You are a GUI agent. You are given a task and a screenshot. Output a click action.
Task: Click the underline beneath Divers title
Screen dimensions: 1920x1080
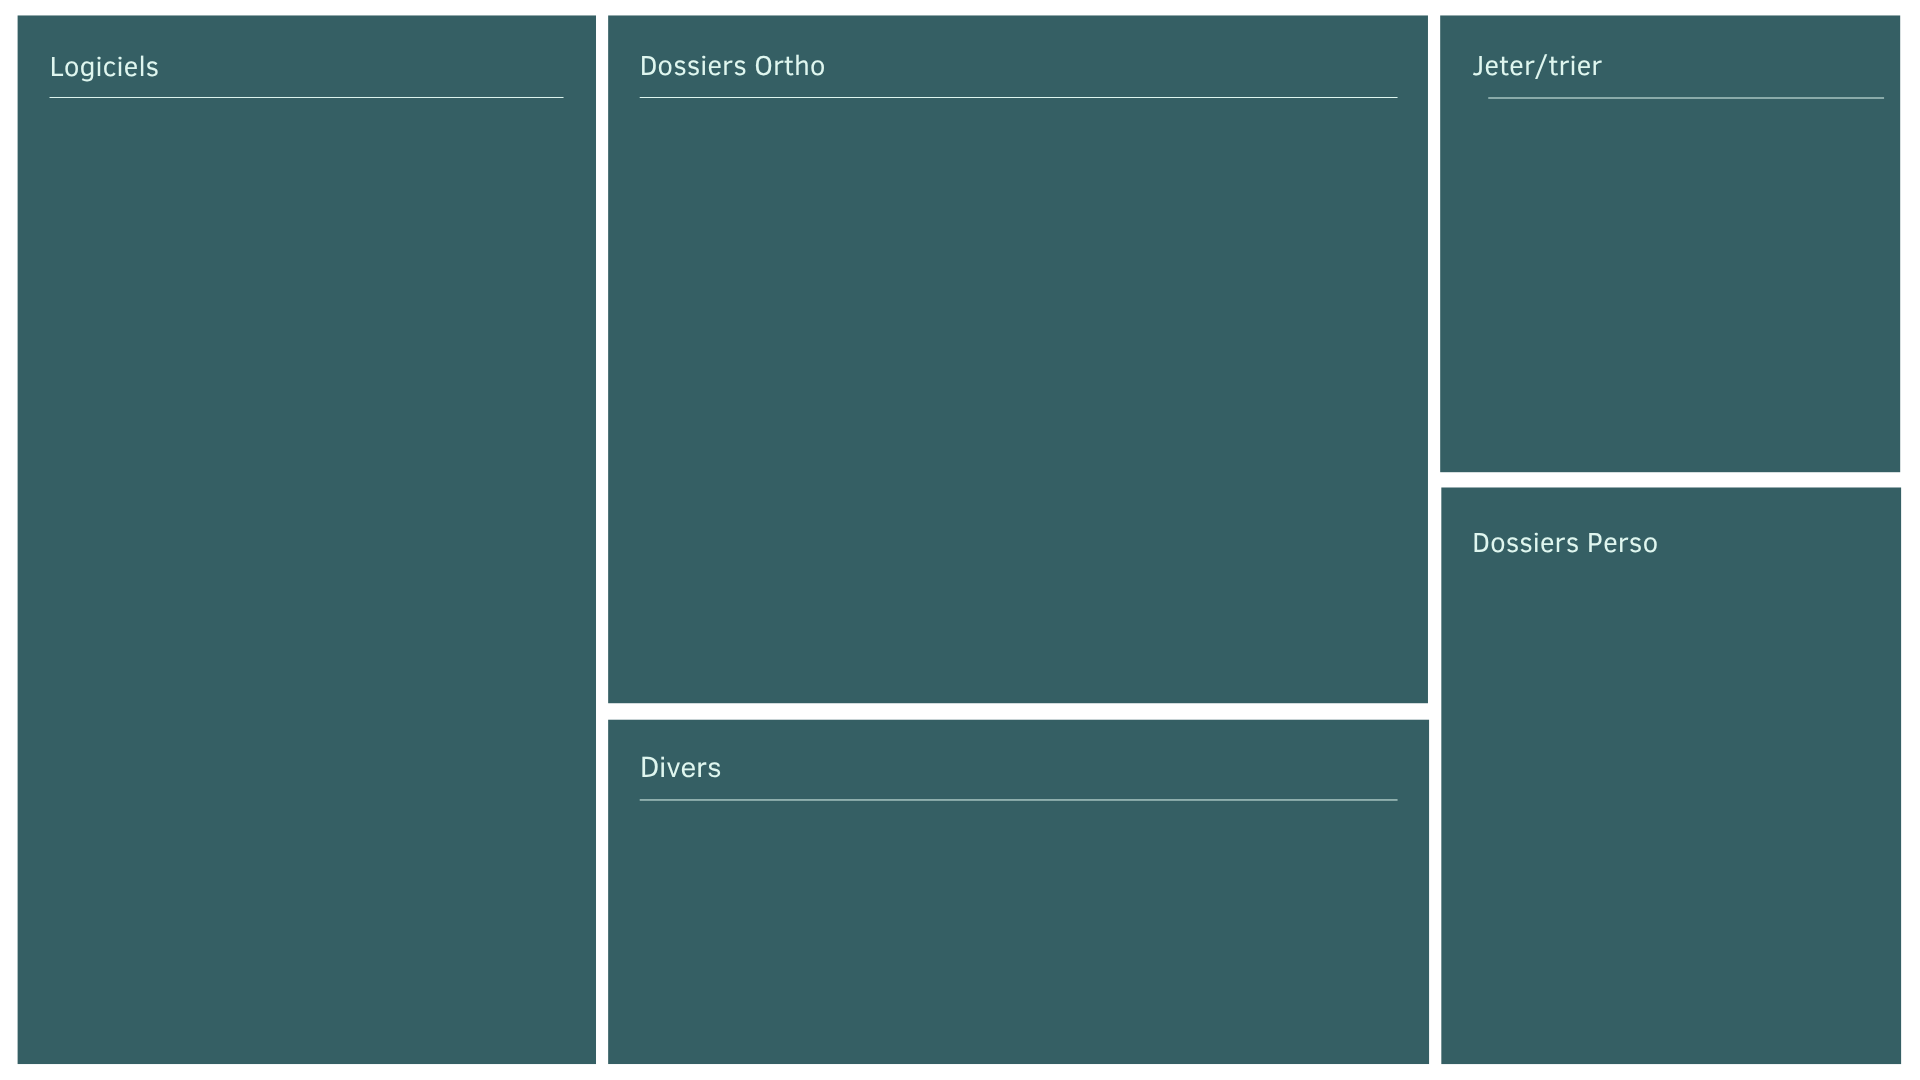point(1017,800)
